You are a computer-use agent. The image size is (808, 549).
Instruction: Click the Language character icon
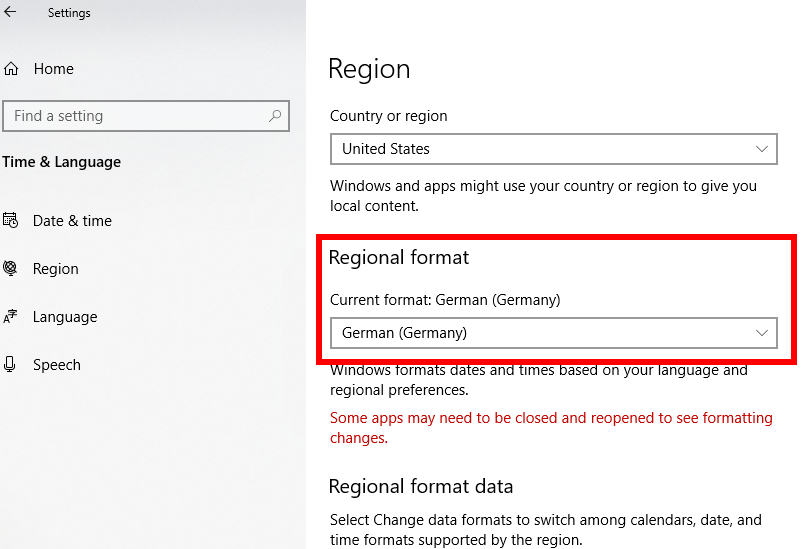(x=10, y=316)
